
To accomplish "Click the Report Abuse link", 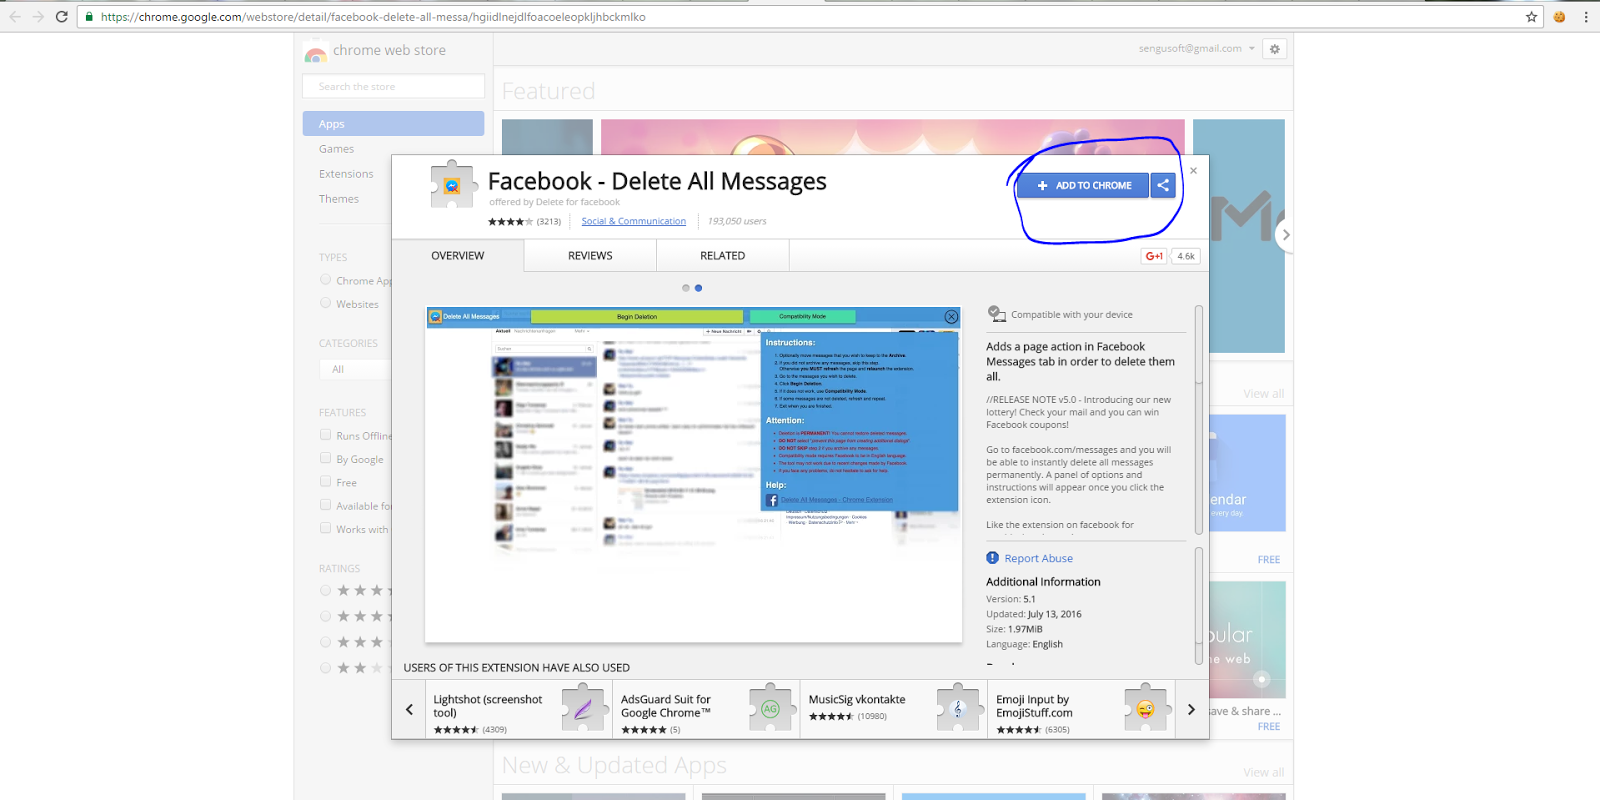I will pos(1039,559).
